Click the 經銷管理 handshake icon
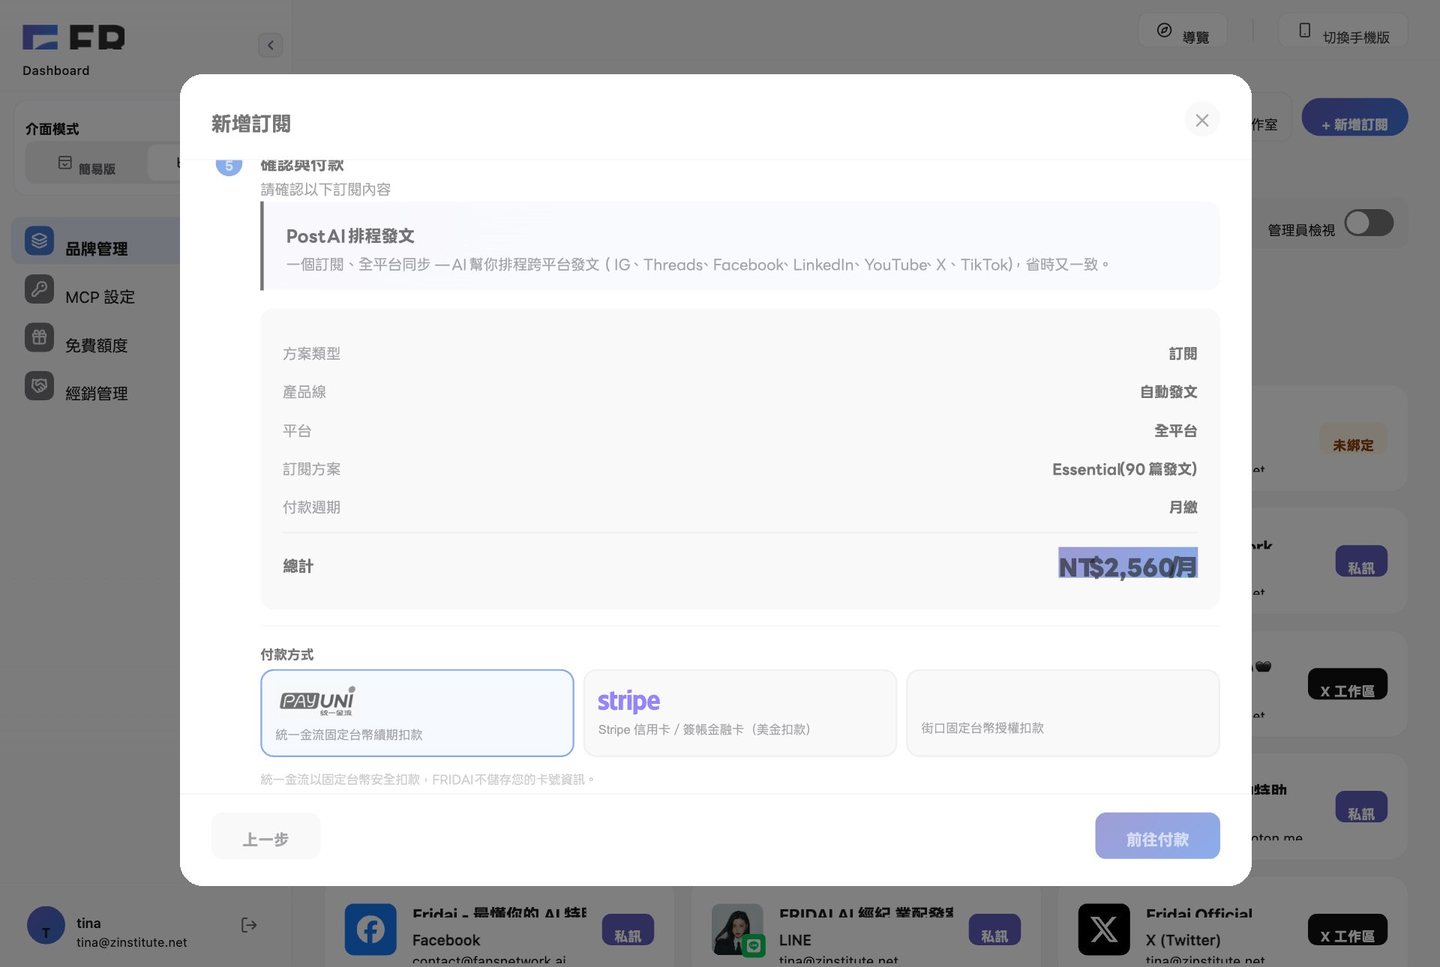Viewport: 1440px width, 967px height. tap(39, 385)
